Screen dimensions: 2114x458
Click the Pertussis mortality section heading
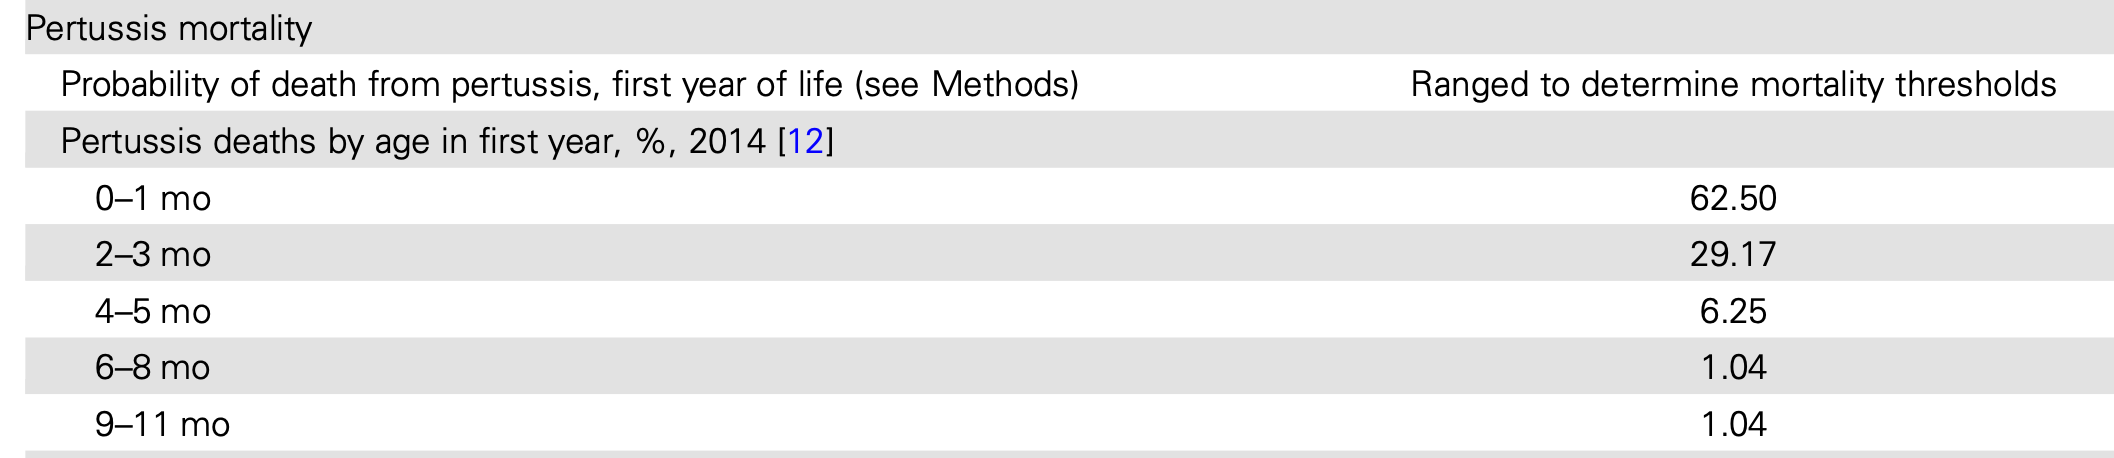(x=169, y=28)
